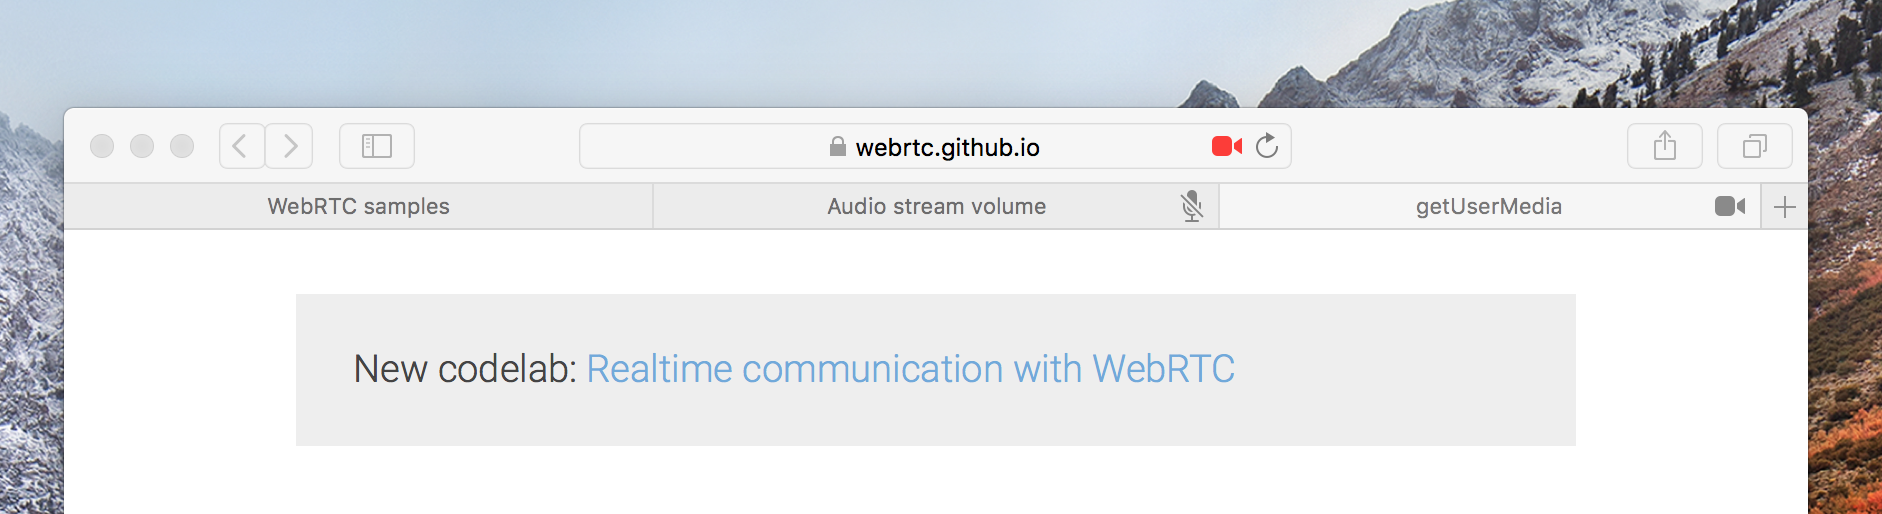Click the red camera icon in address bar

pyautogui.click(x=1226, y=147)
